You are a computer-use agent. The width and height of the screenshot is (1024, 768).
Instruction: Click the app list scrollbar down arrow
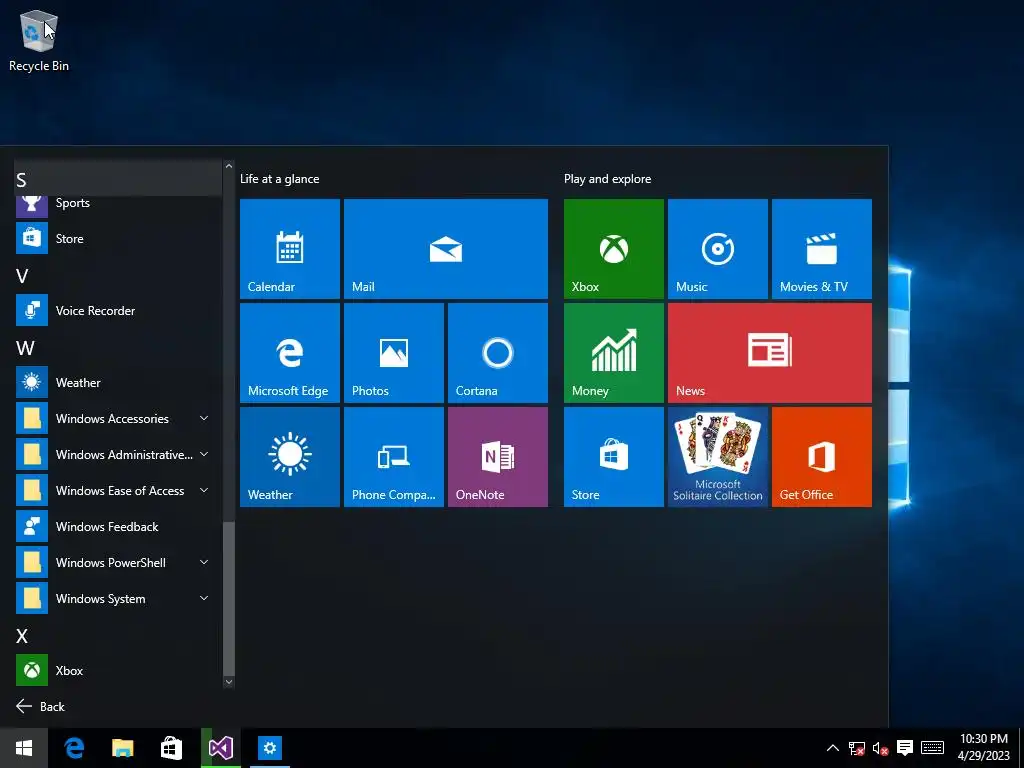click(229, 682)
